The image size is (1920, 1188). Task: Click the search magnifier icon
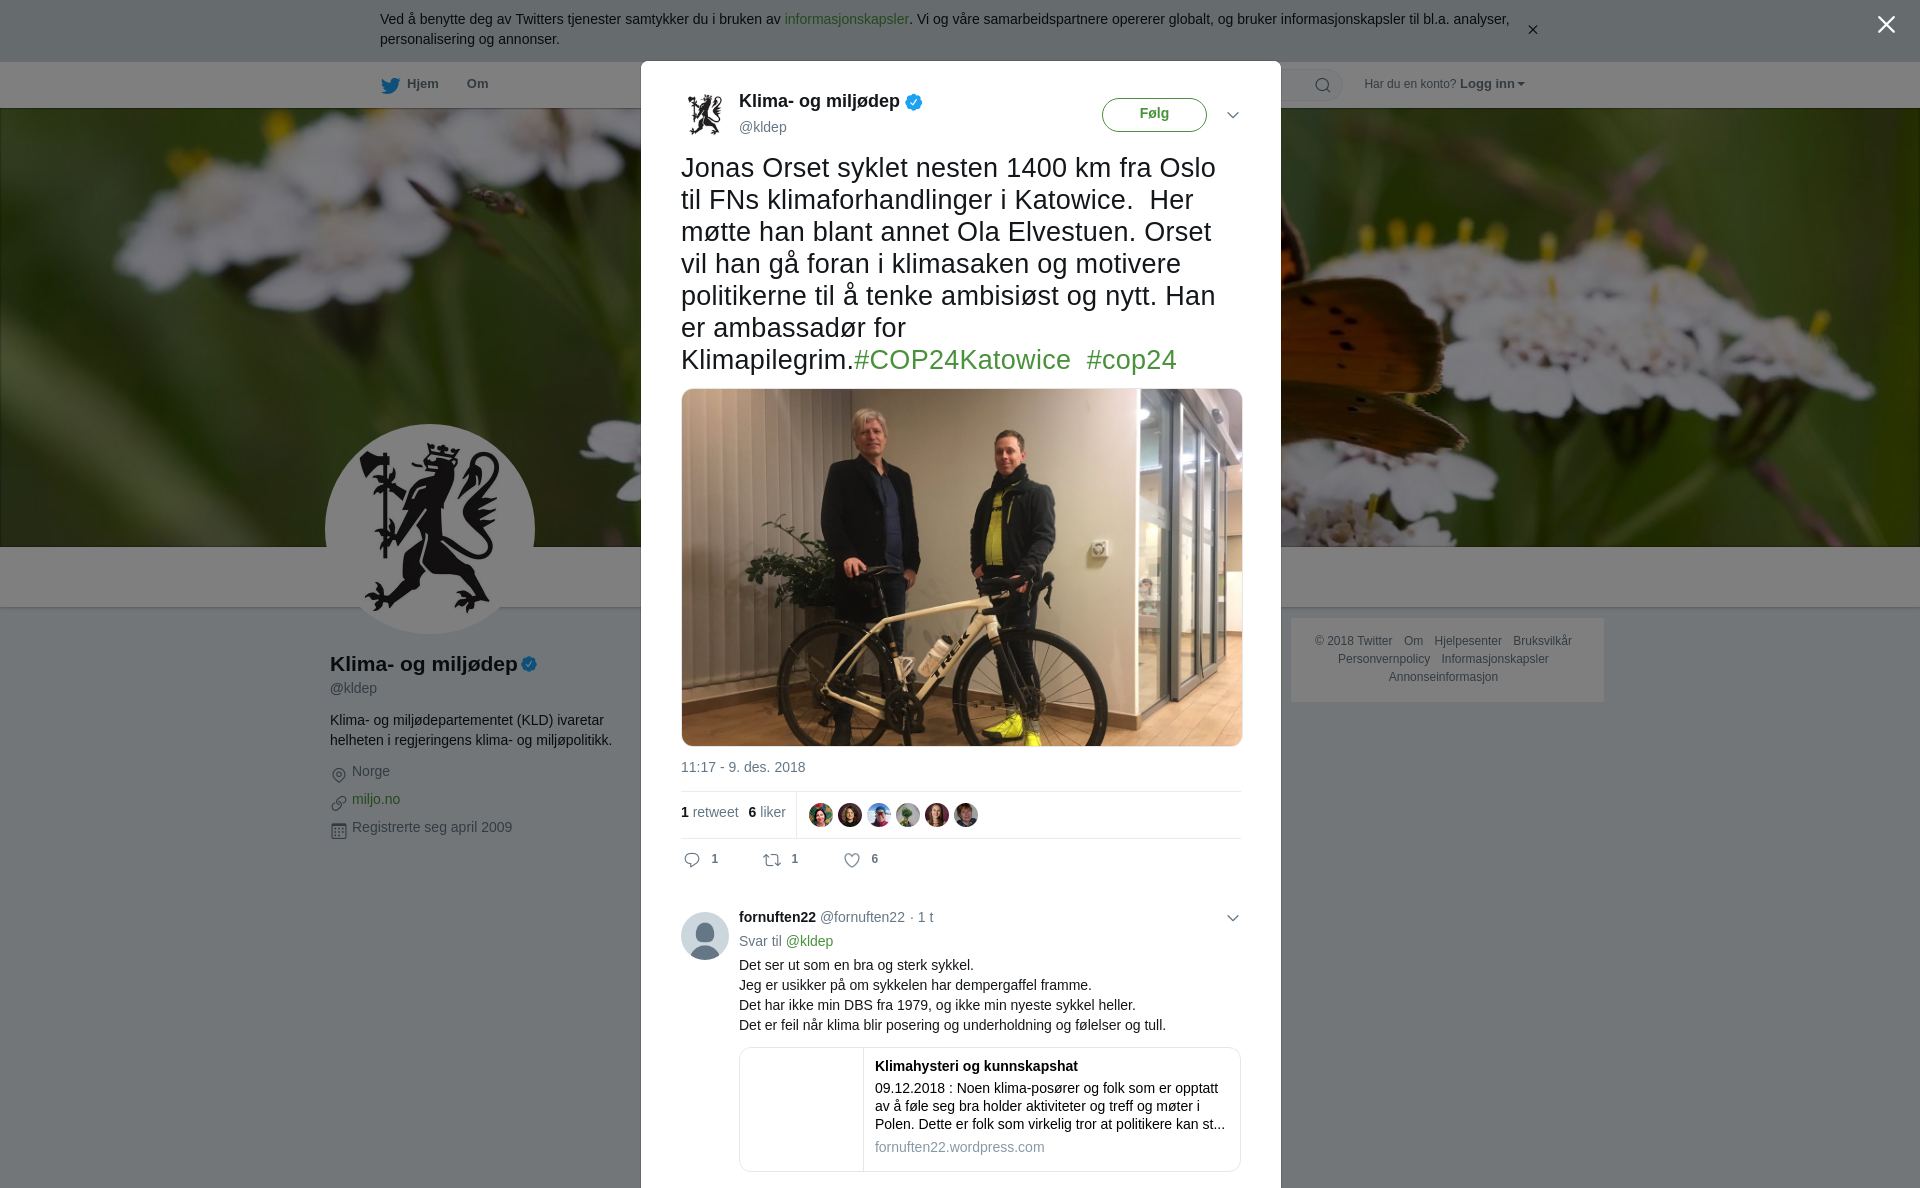tap(1323, 85)
